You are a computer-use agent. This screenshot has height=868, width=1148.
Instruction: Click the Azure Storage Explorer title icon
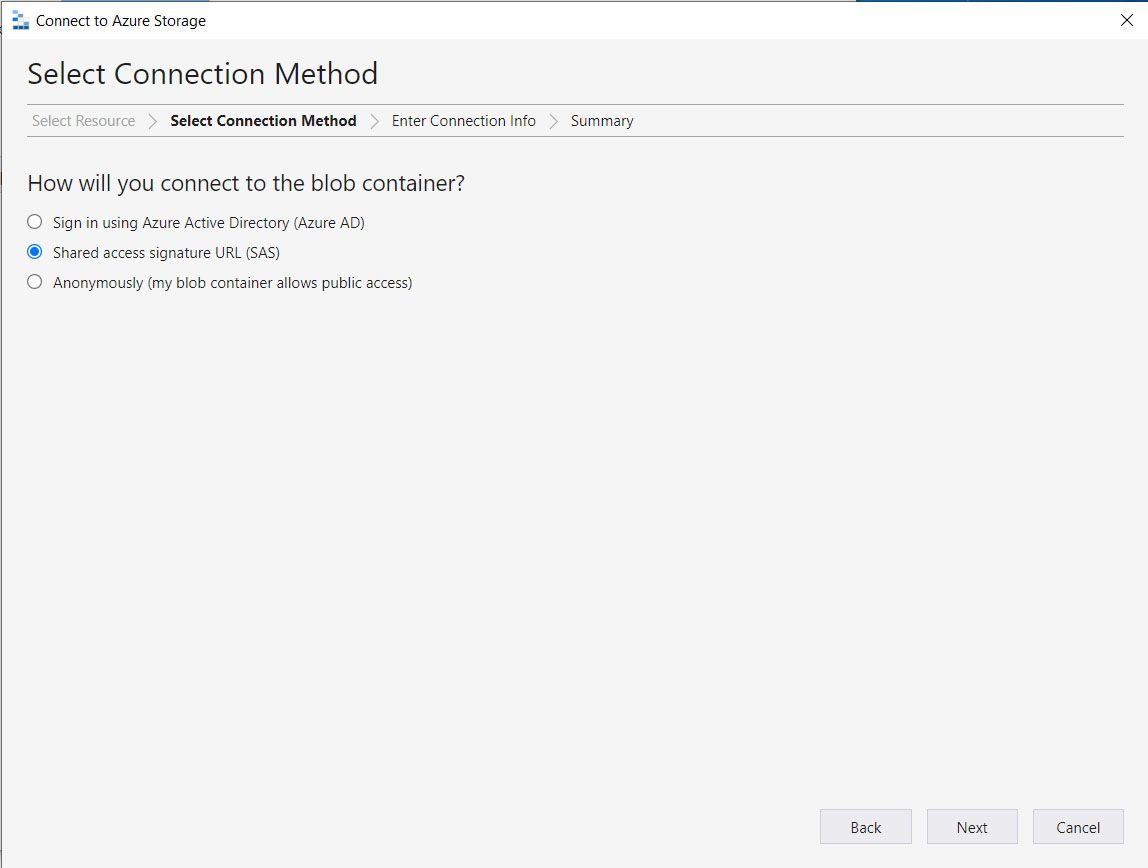pos(20,20)
